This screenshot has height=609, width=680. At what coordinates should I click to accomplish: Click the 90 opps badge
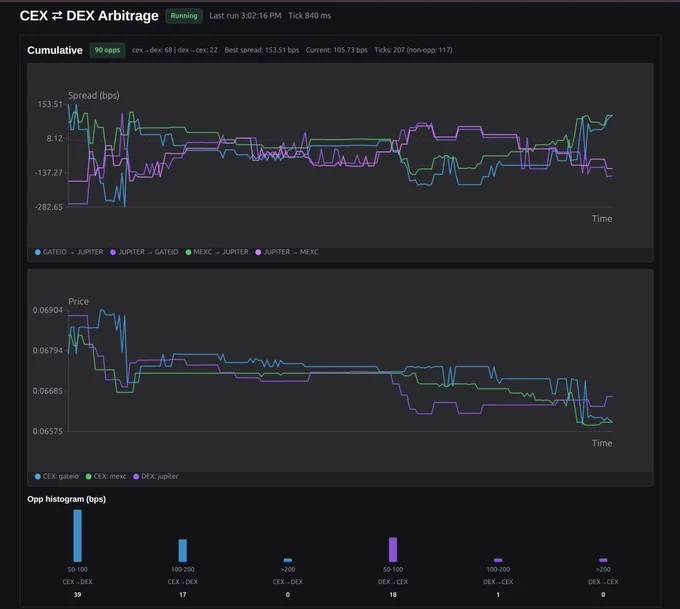[x=107, y=50]
